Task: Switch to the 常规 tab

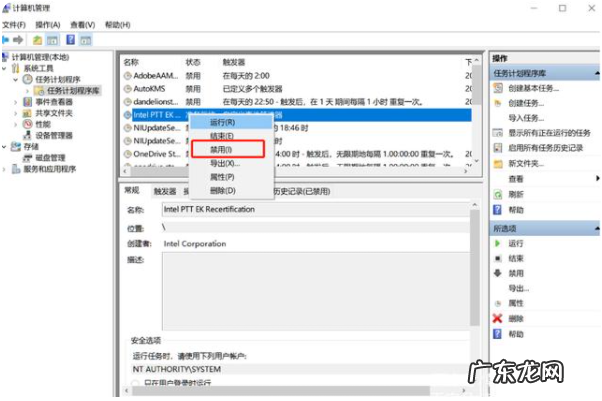Action: click(x=132, y=190)
